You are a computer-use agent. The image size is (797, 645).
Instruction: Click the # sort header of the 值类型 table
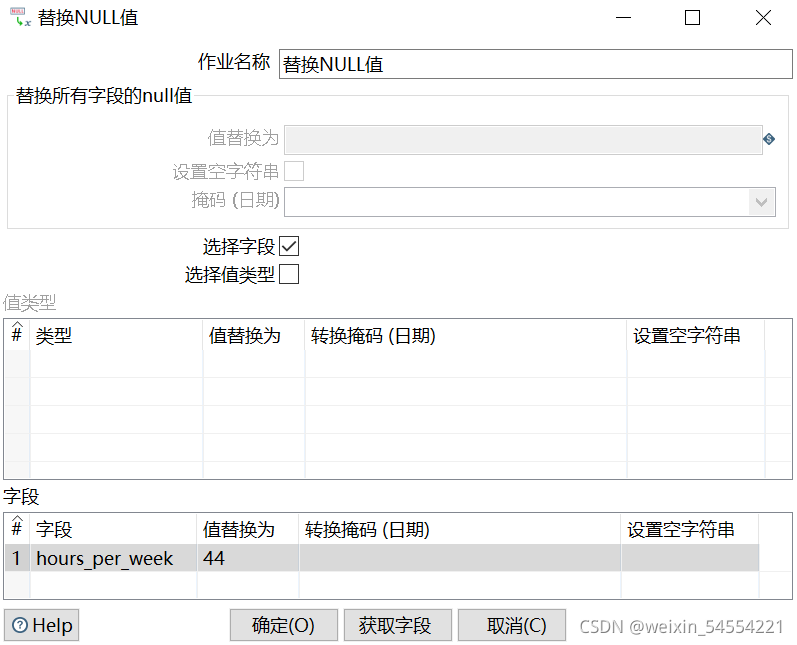[x=17, y=334]
